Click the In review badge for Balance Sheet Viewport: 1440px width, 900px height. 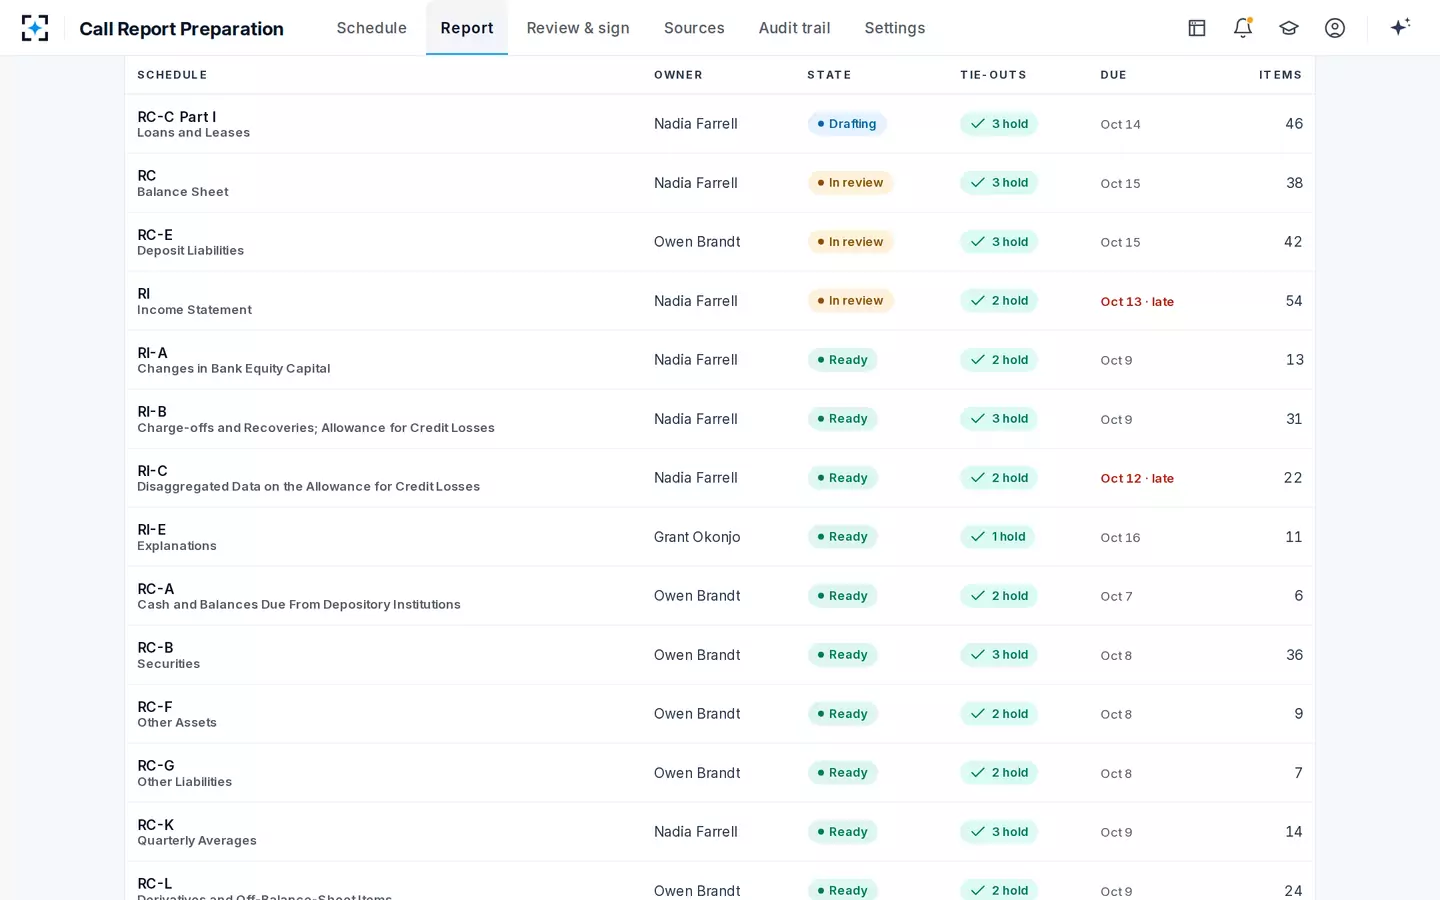(x=850, y=183)
